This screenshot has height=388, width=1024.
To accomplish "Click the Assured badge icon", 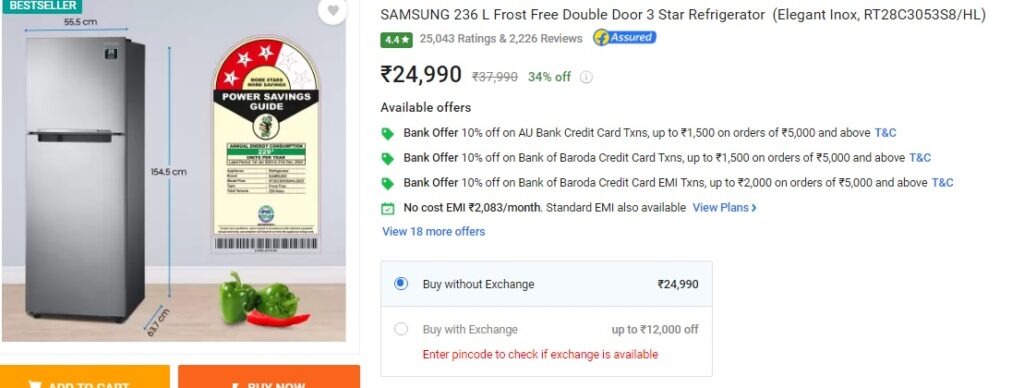I will coord(624,38).
